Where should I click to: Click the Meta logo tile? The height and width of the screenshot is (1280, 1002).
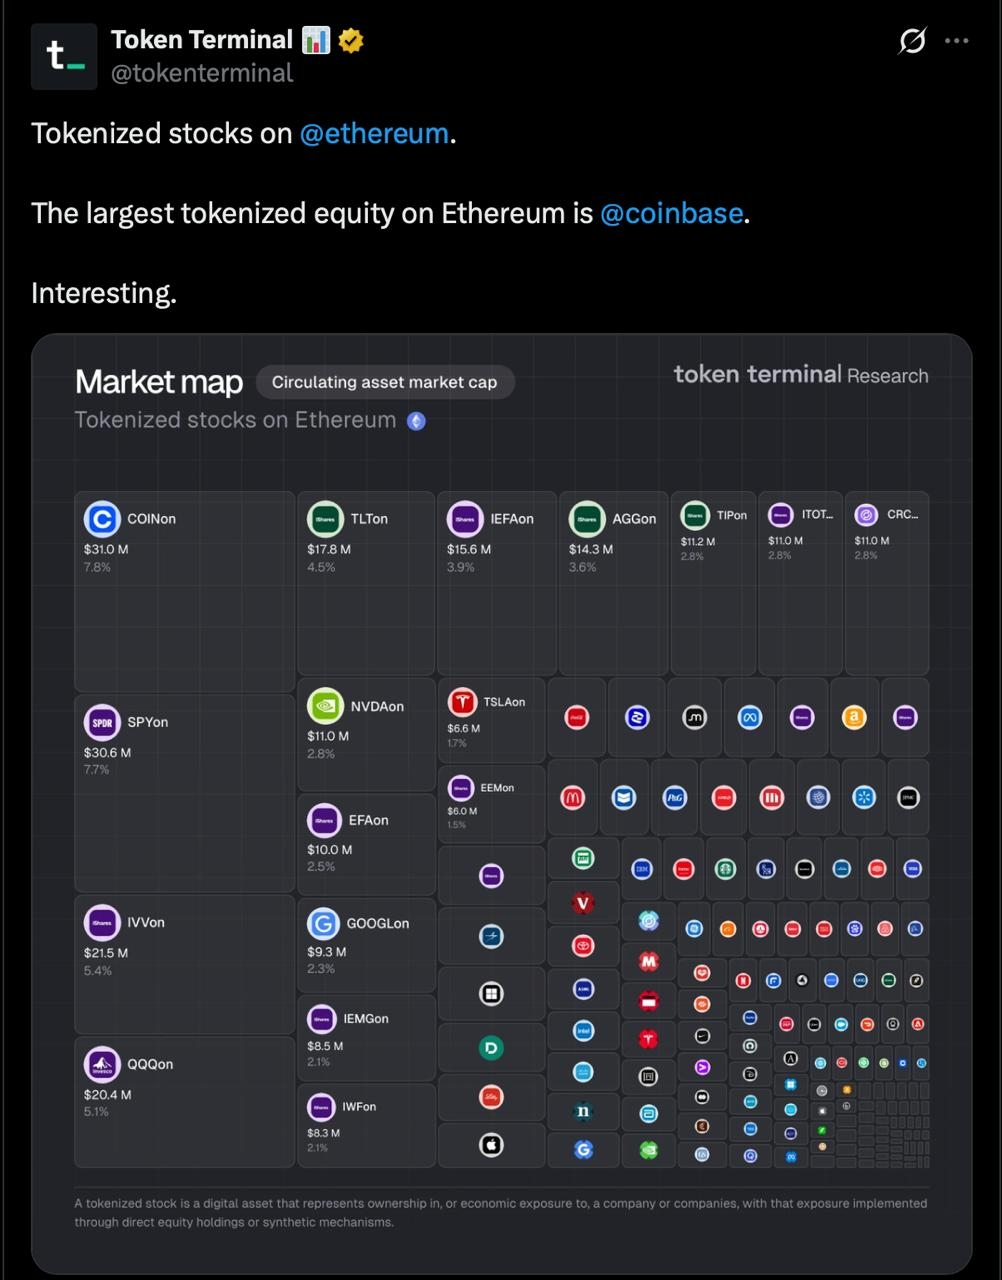pos(749,717)
